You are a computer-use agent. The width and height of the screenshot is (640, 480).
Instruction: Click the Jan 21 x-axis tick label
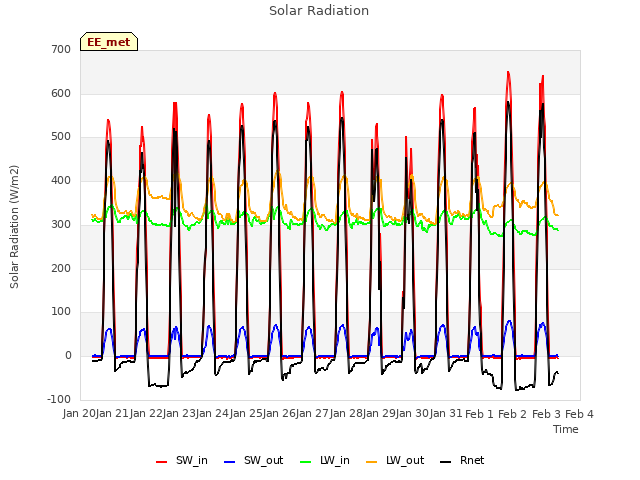[112, 414]
